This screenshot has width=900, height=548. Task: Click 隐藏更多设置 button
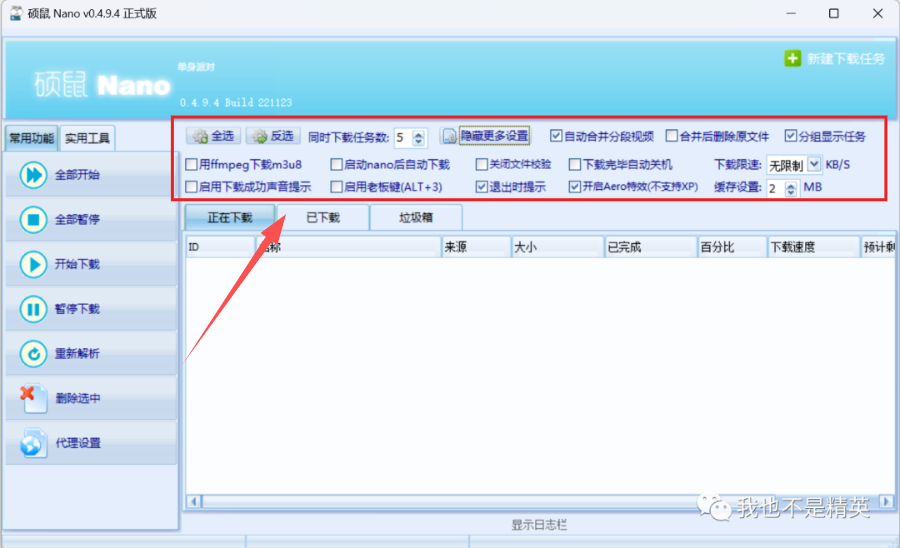(x=486, y=136)
